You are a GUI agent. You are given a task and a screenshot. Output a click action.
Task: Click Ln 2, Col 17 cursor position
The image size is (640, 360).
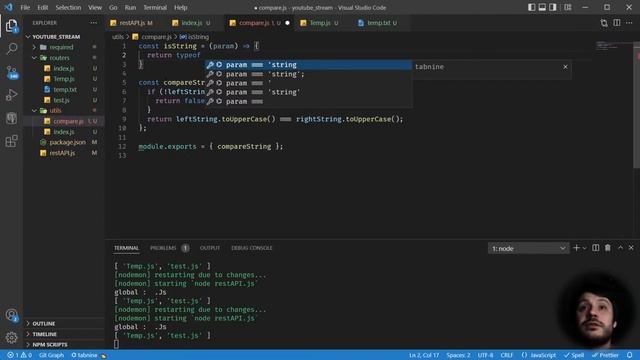click(x=424, y=355)
